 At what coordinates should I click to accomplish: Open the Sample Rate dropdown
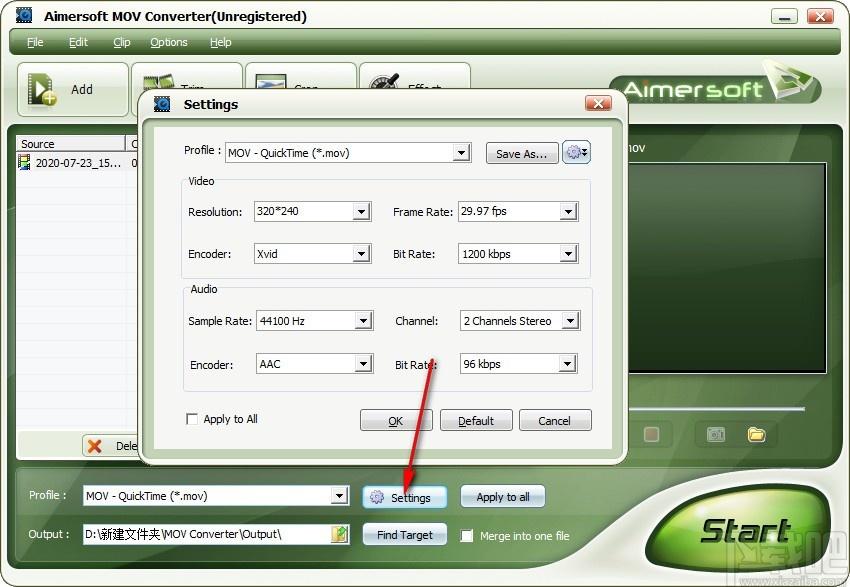pos(363,321)
